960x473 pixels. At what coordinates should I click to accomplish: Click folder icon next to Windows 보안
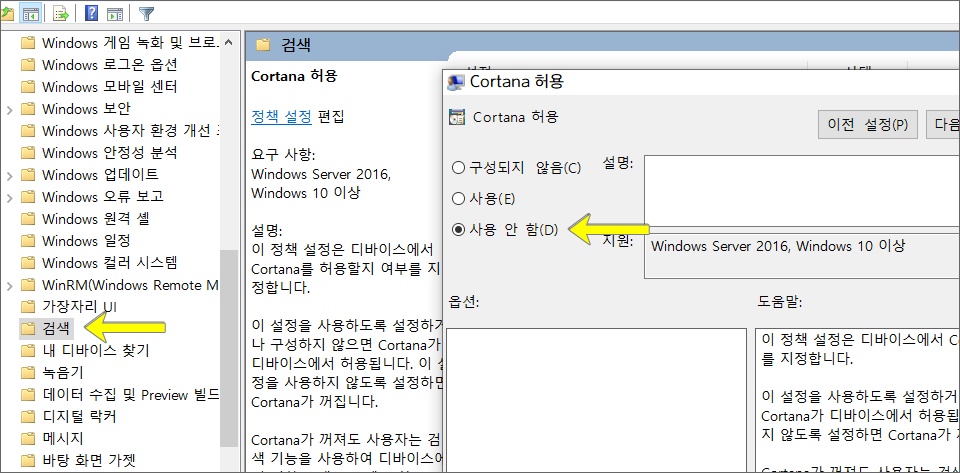28,109
